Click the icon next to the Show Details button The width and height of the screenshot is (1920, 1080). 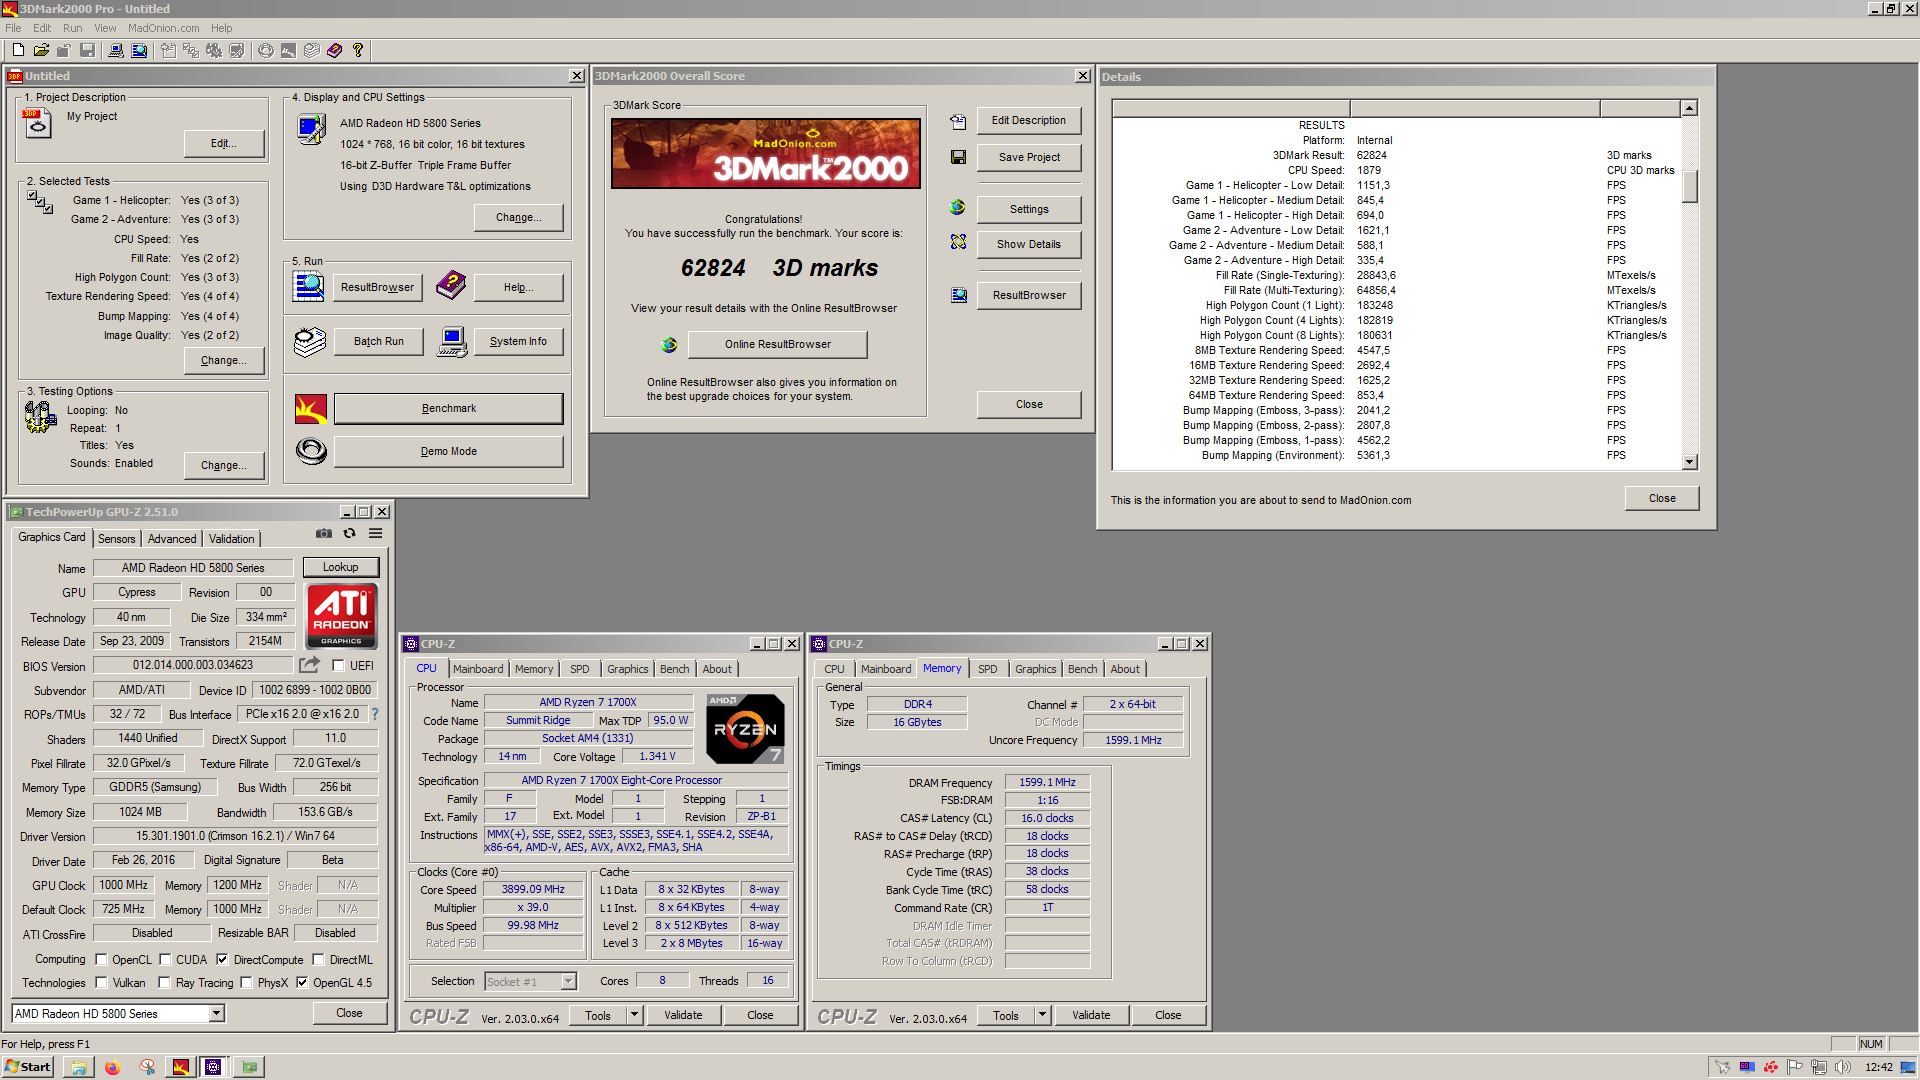[x=958, y=243]
